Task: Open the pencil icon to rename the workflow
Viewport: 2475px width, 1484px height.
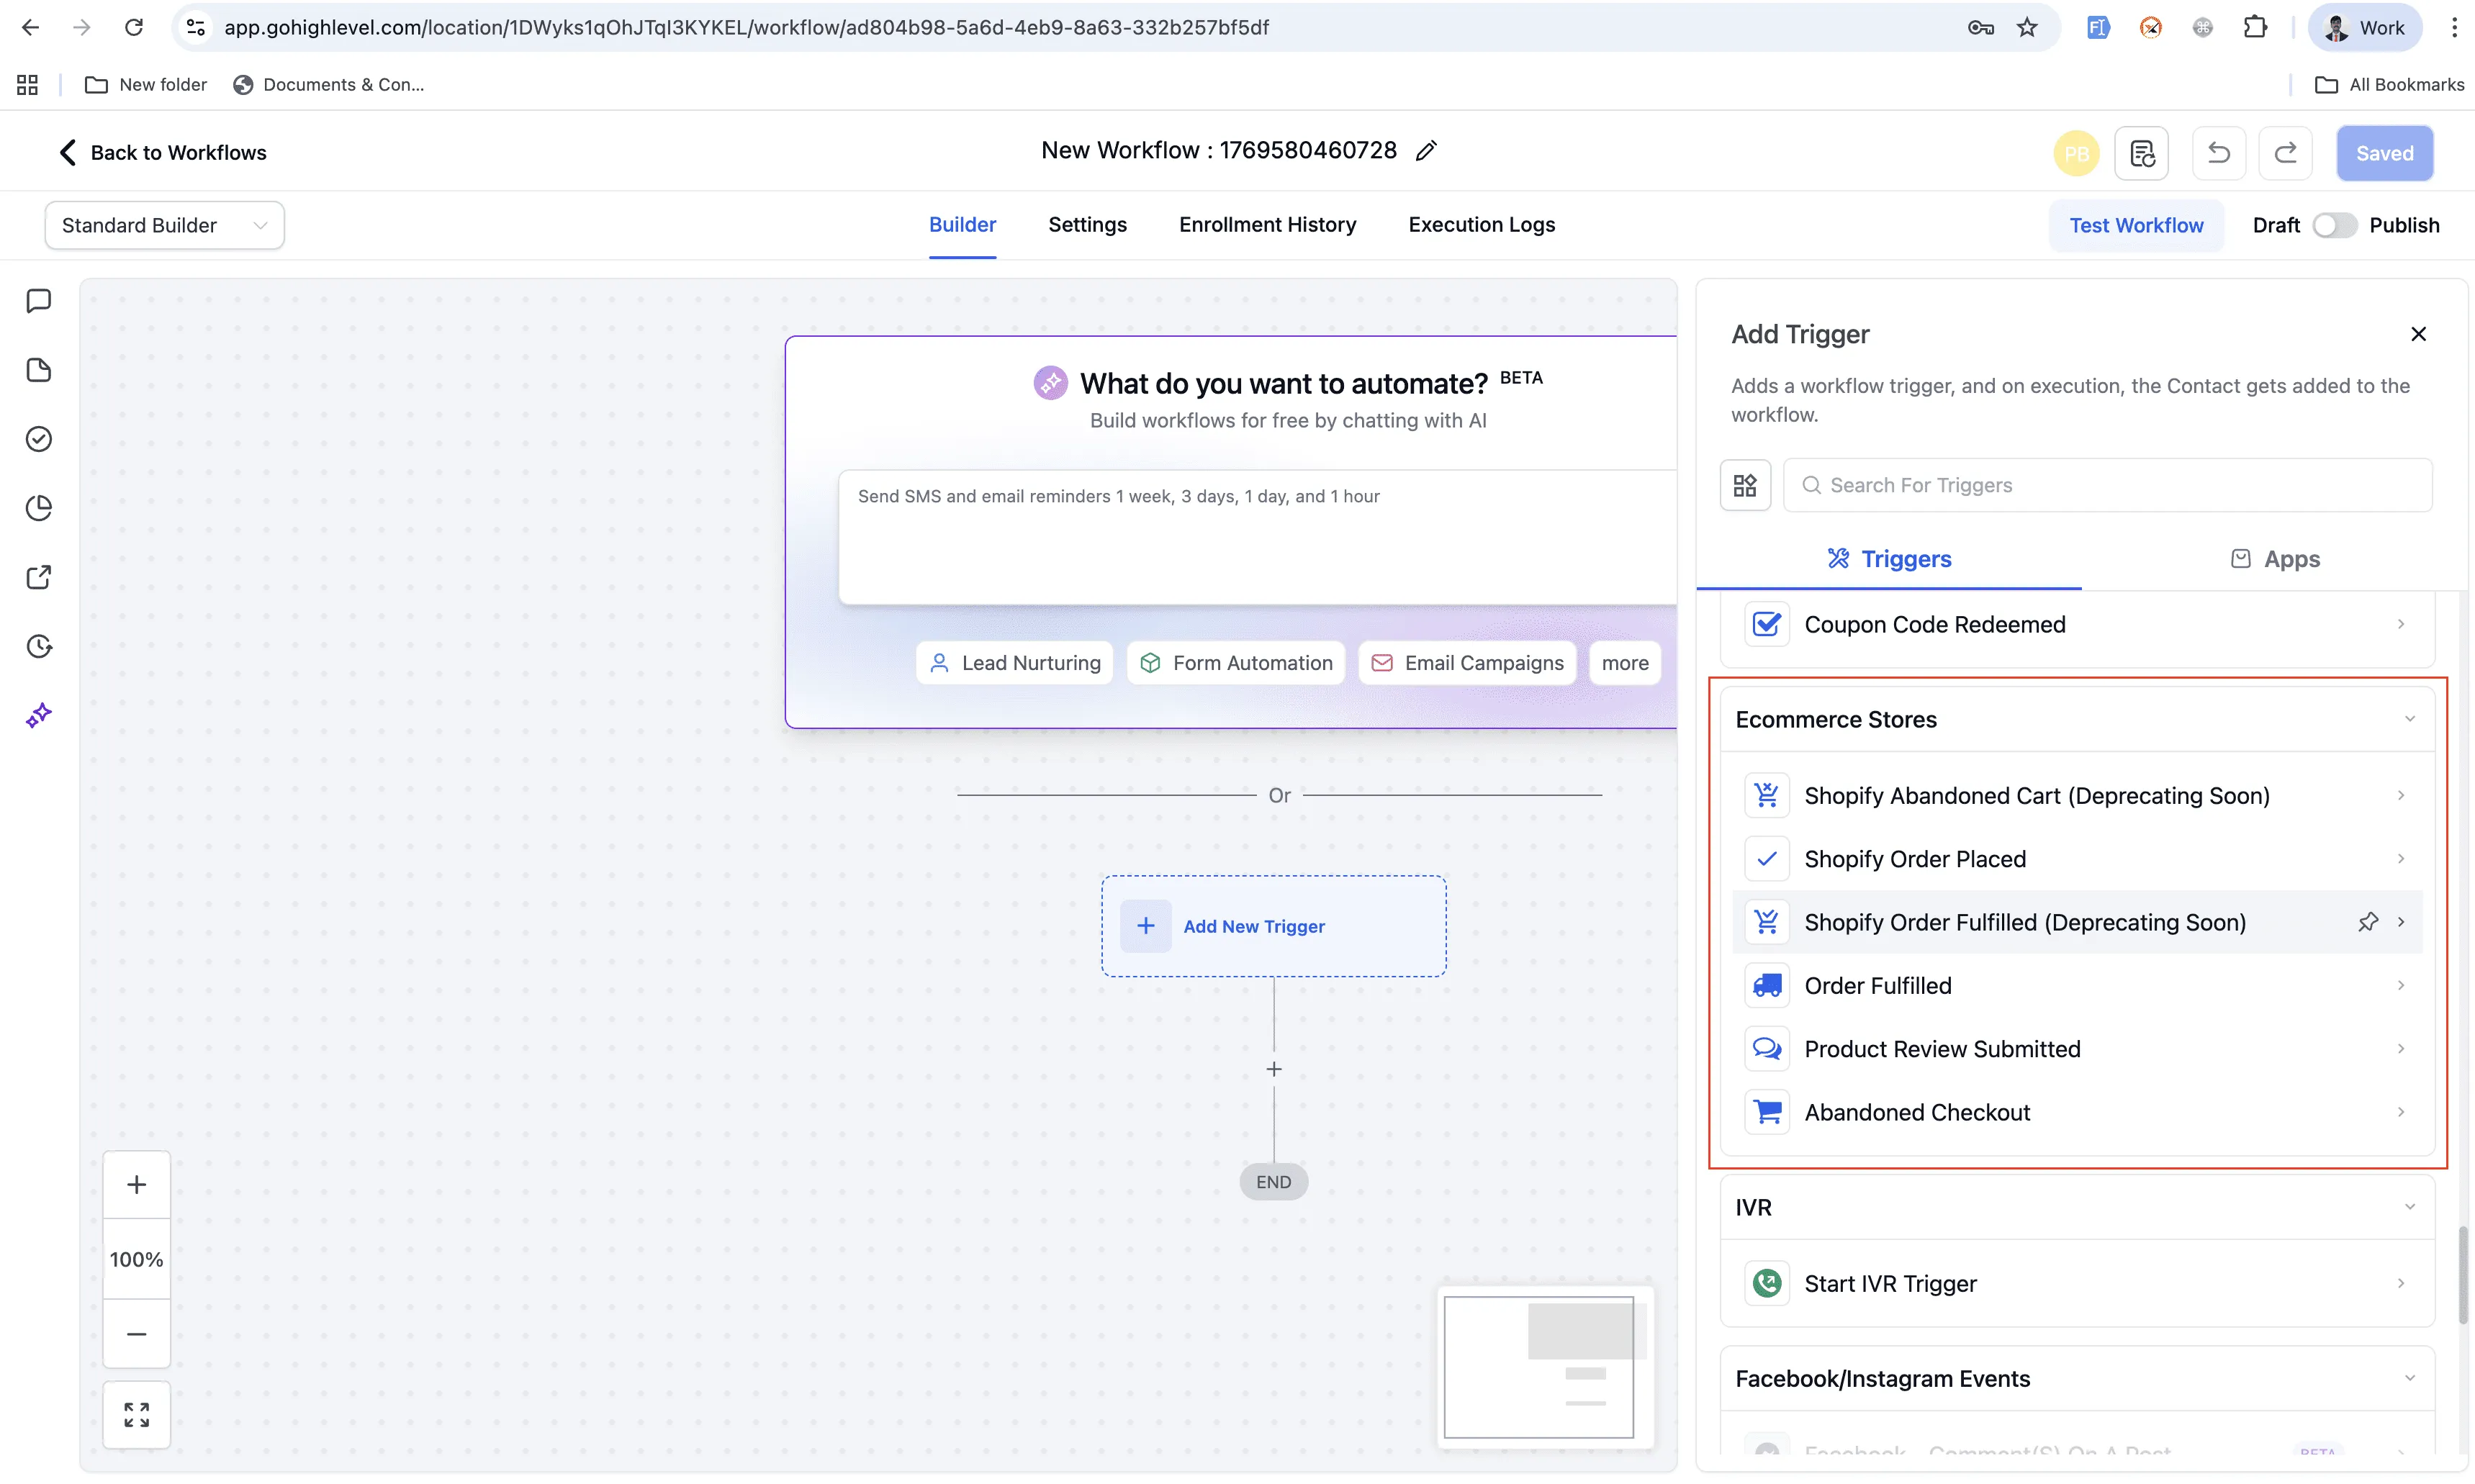Action: pos(1427,150)
